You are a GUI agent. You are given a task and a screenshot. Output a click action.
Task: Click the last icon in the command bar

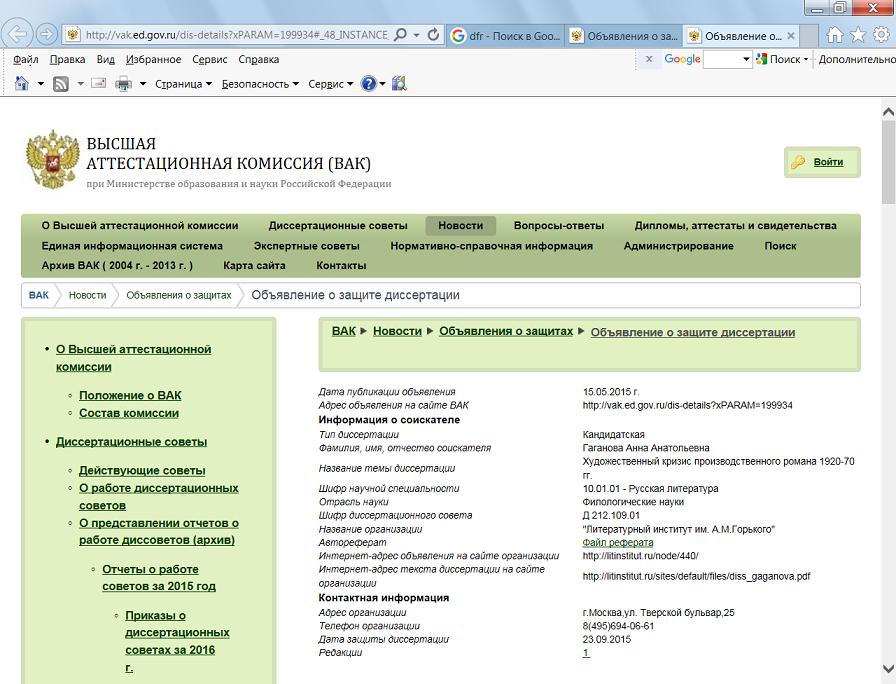point(399,83)
